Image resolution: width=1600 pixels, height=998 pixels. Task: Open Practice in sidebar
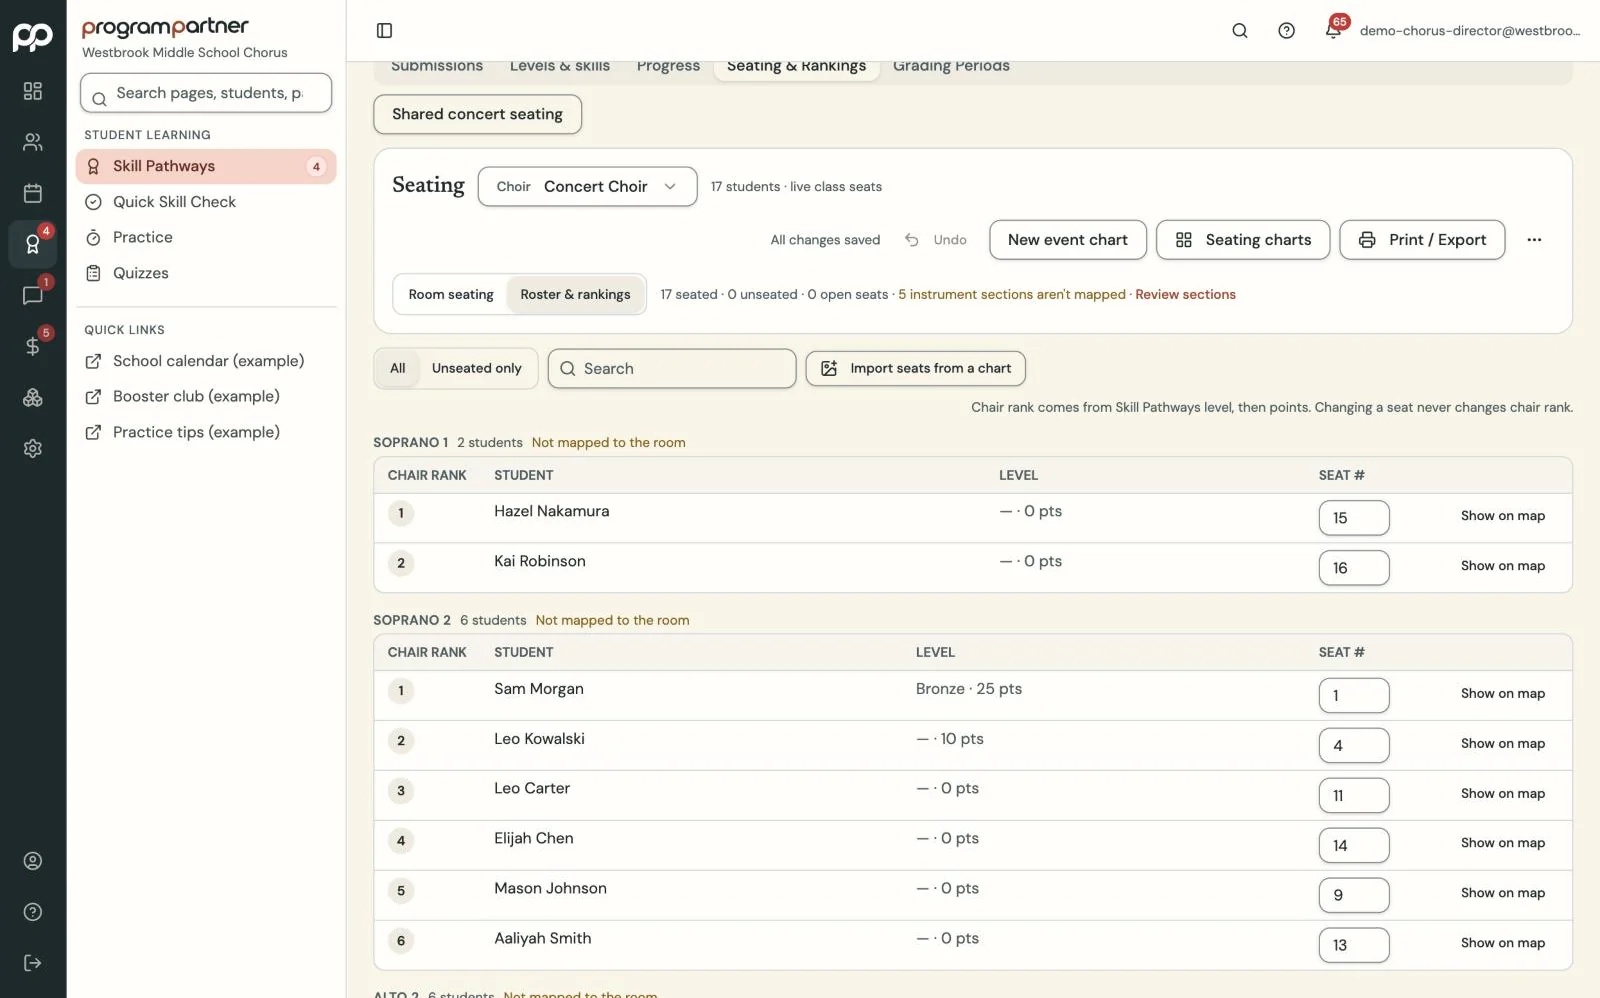click(x=206, y=238)
